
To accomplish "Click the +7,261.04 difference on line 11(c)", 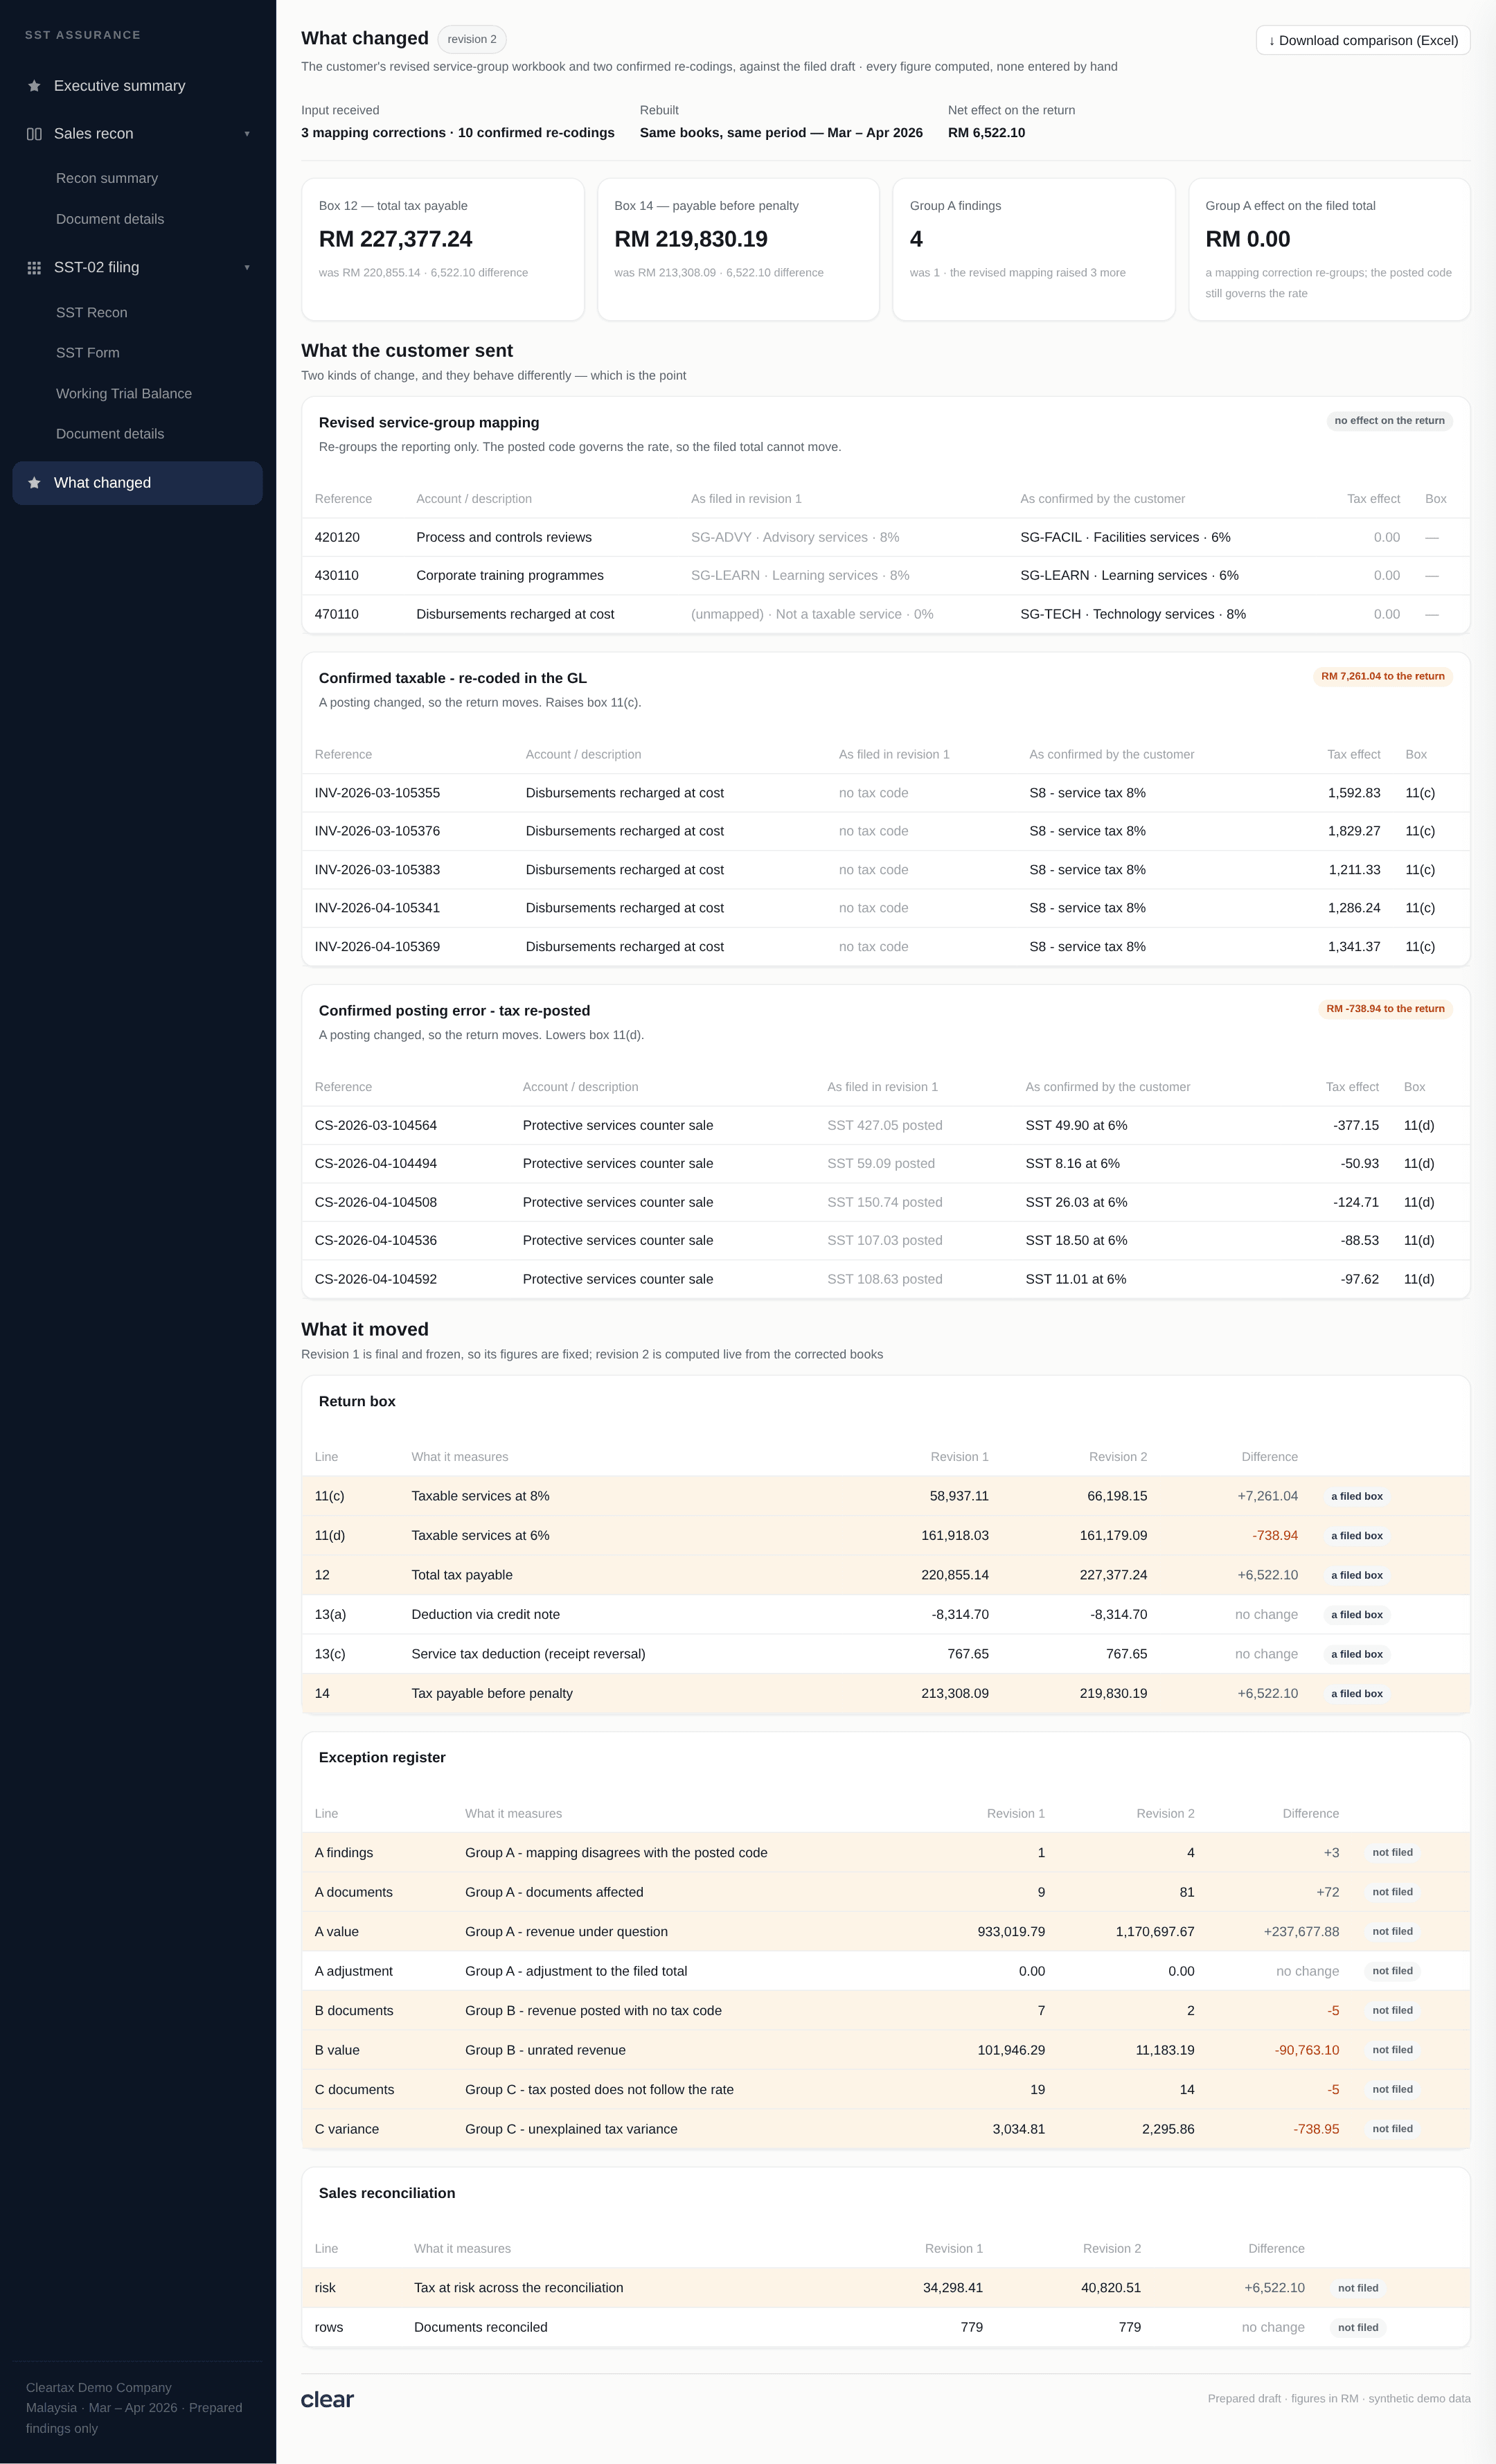I will (x=1267, y=1496).
